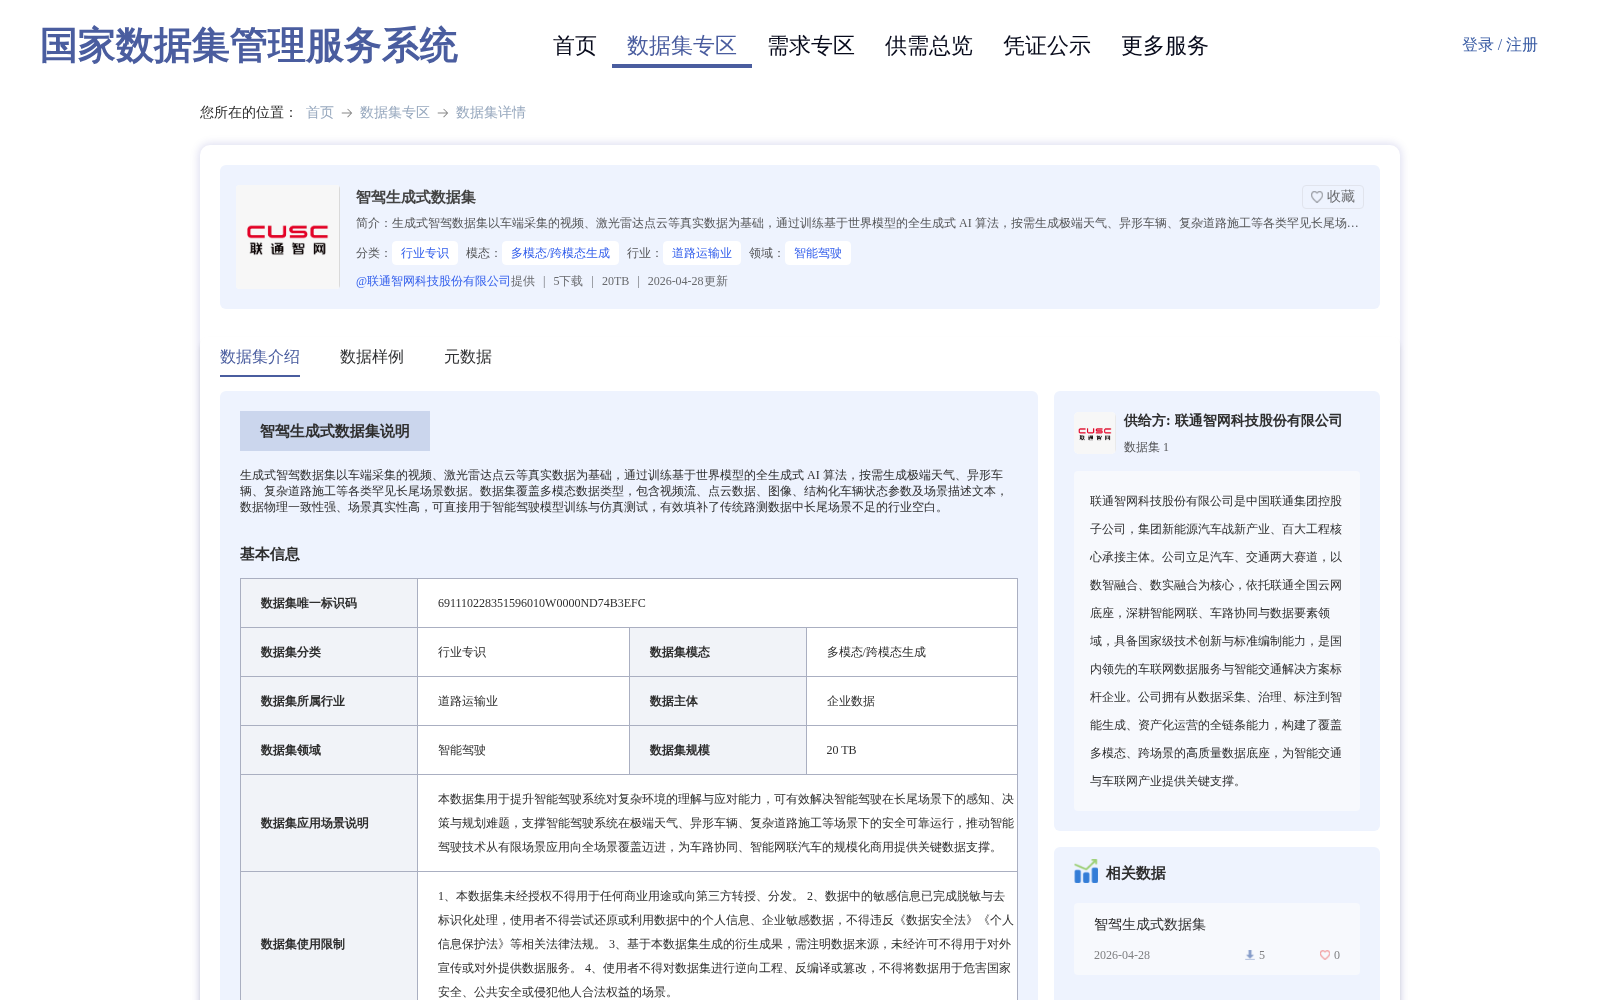Click the 相关数据 heading

(x=1136, y=873)
